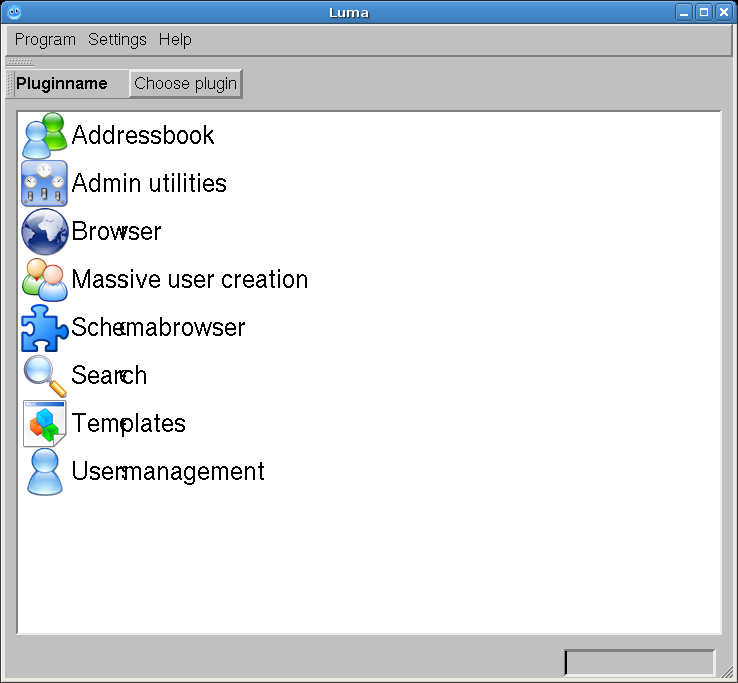Grab the toolbar drag handle beside Pluginname
The image size is (738, 683).
10,84
